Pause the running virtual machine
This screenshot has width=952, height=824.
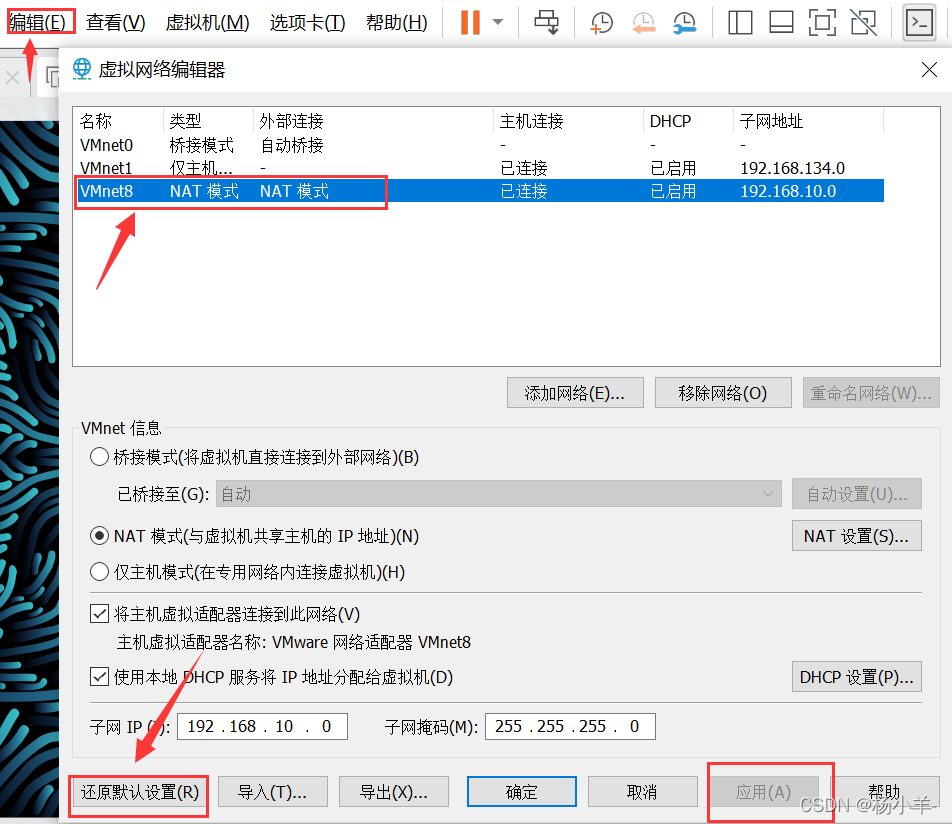point(470,21)
